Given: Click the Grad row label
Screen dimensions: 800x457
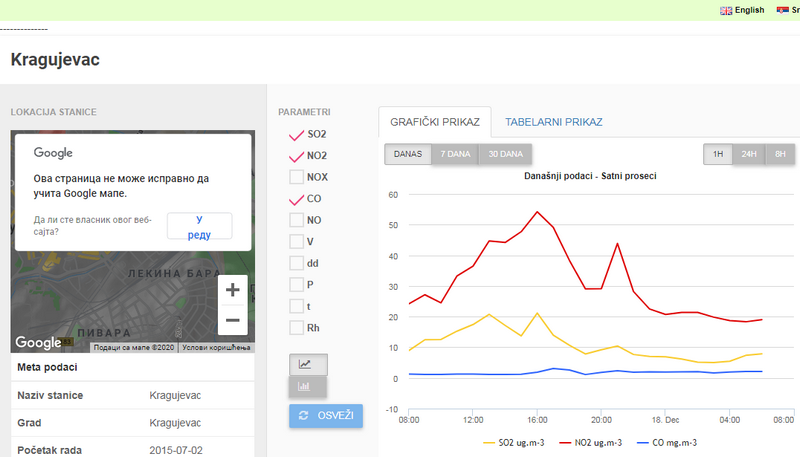Looking at the screenshot, I should 29,423.
